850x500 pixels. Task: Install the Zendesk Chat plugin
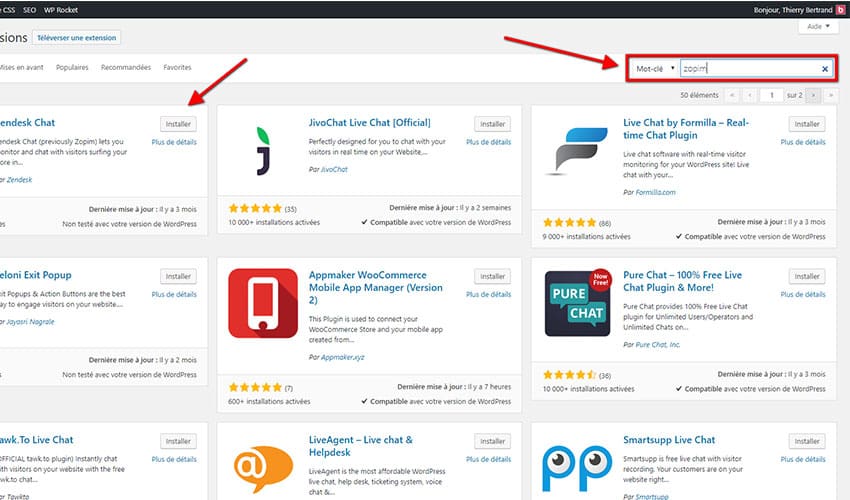(178, 124)
